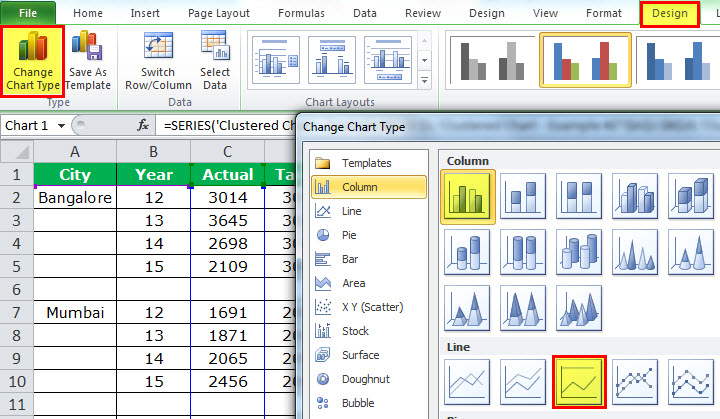Open the File tab
The height and width of the screenshot is (419, 720).
click(28, 13)
